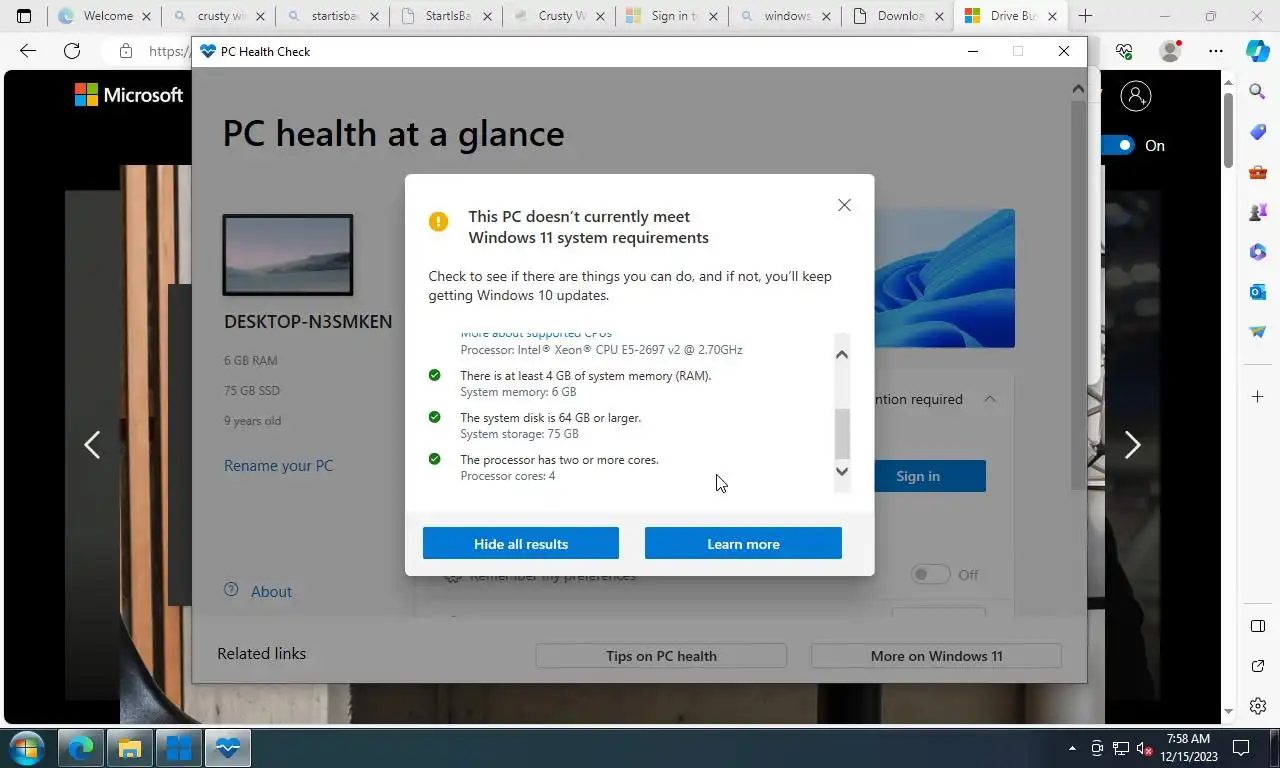The width and height of the screenshot is (1280, 768).
Task: Go to next carousel slide arrow
Action: coord(1132,444)
